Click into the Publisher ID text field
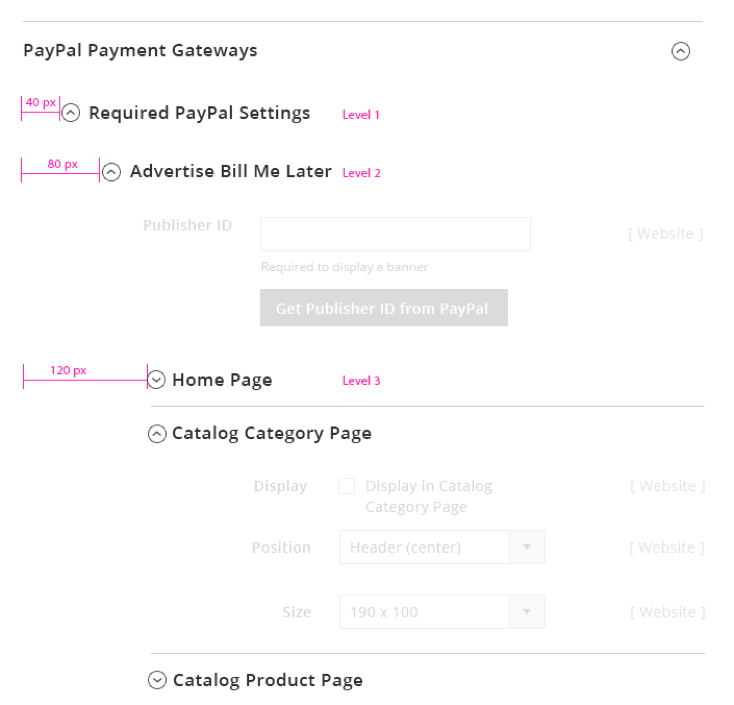This screenshot has height=705, width=734. click(x=395, y=234)
